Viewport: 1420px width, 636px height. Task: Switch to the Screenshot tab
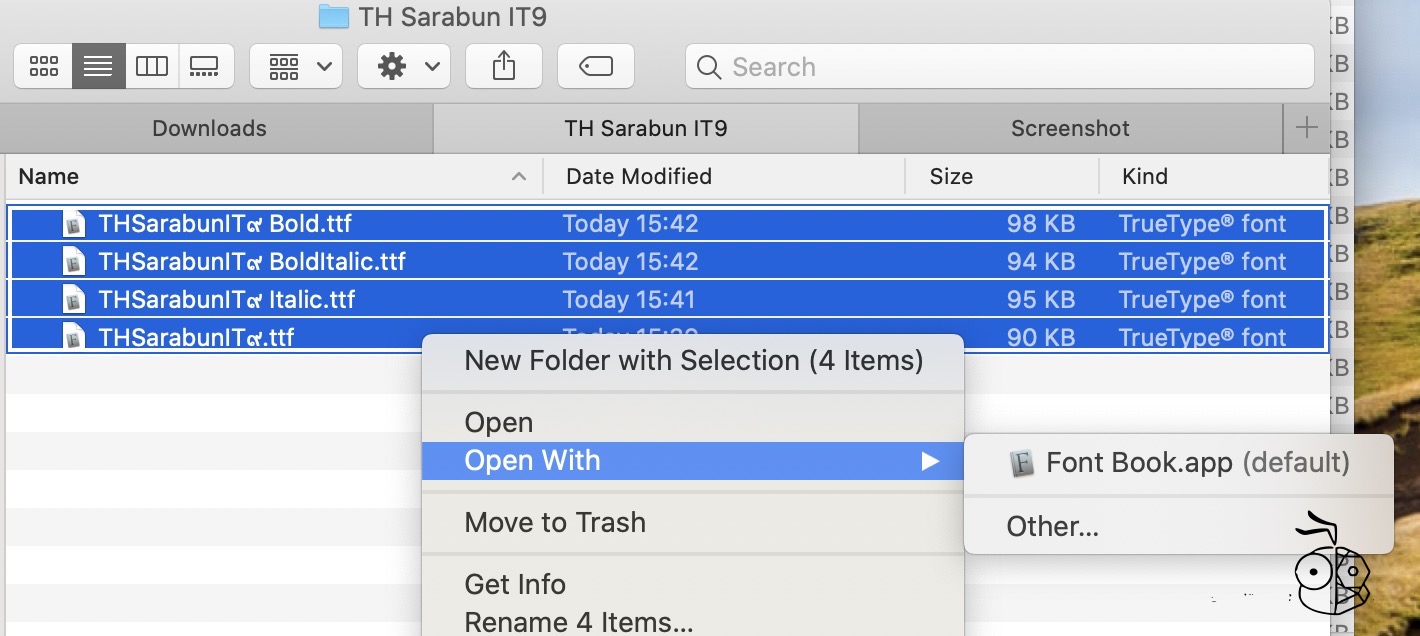tap(1070, 128)
